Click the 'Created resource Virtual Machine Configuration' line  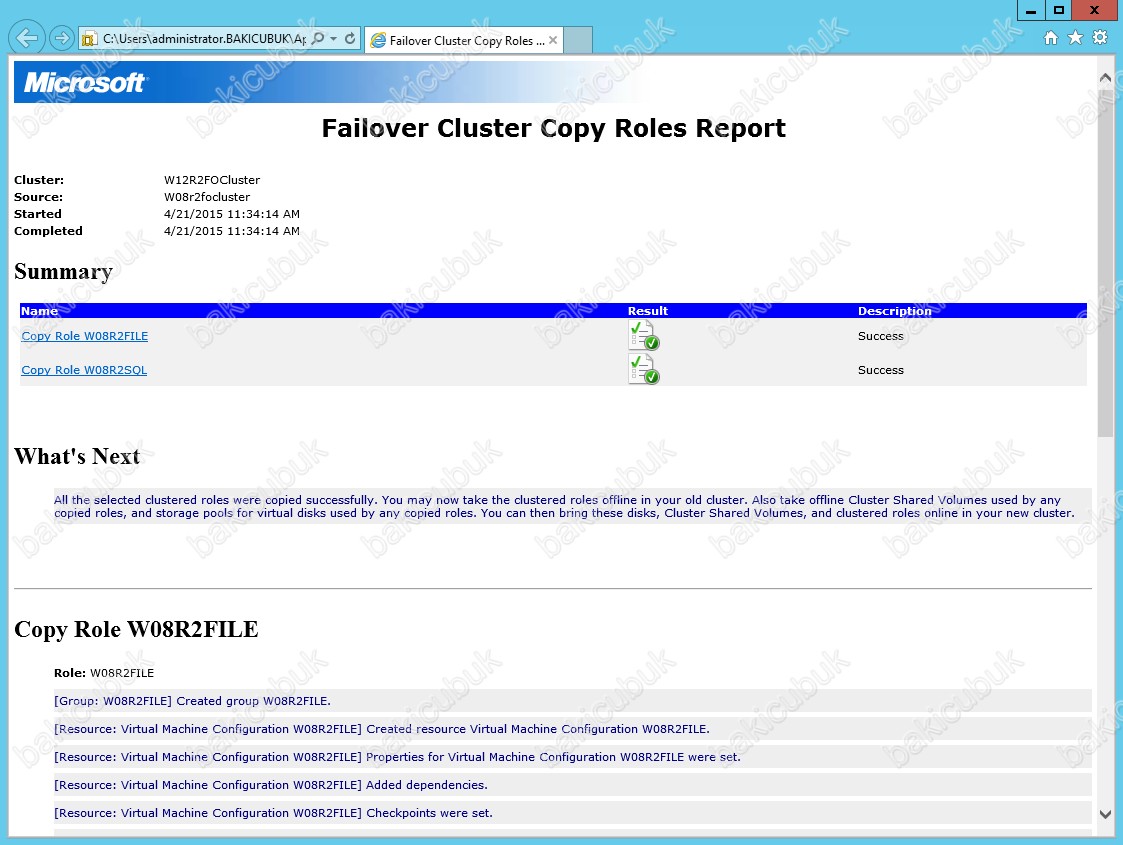click(x=573, y=729)
